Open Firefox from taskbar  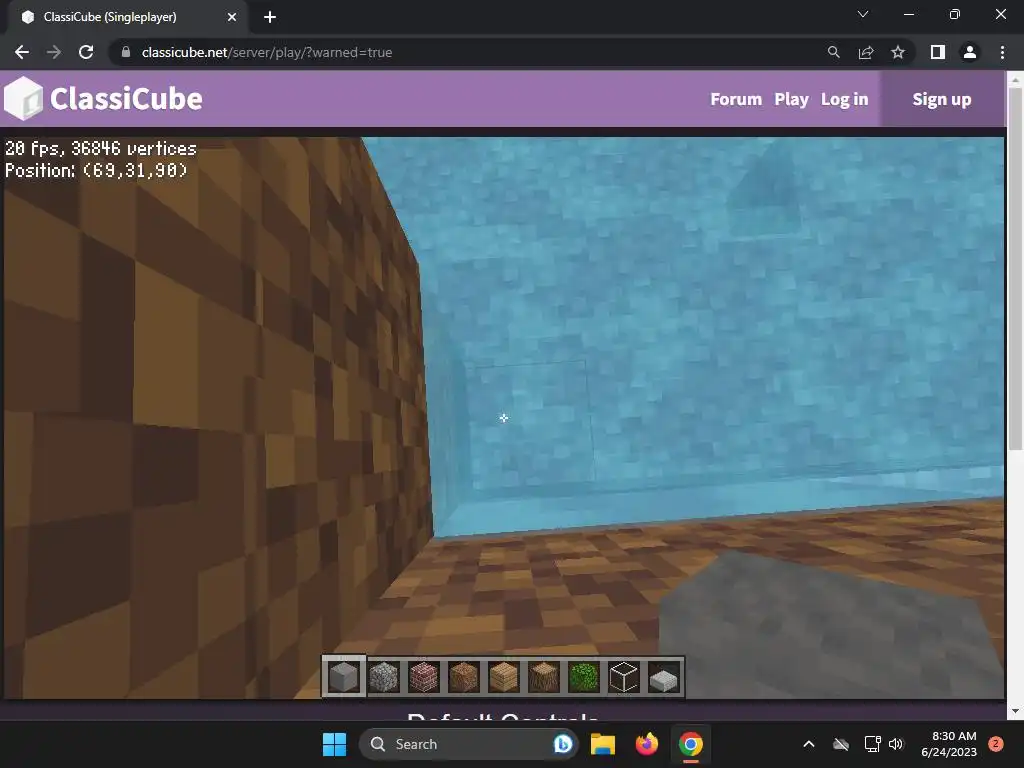pos(647,744)
